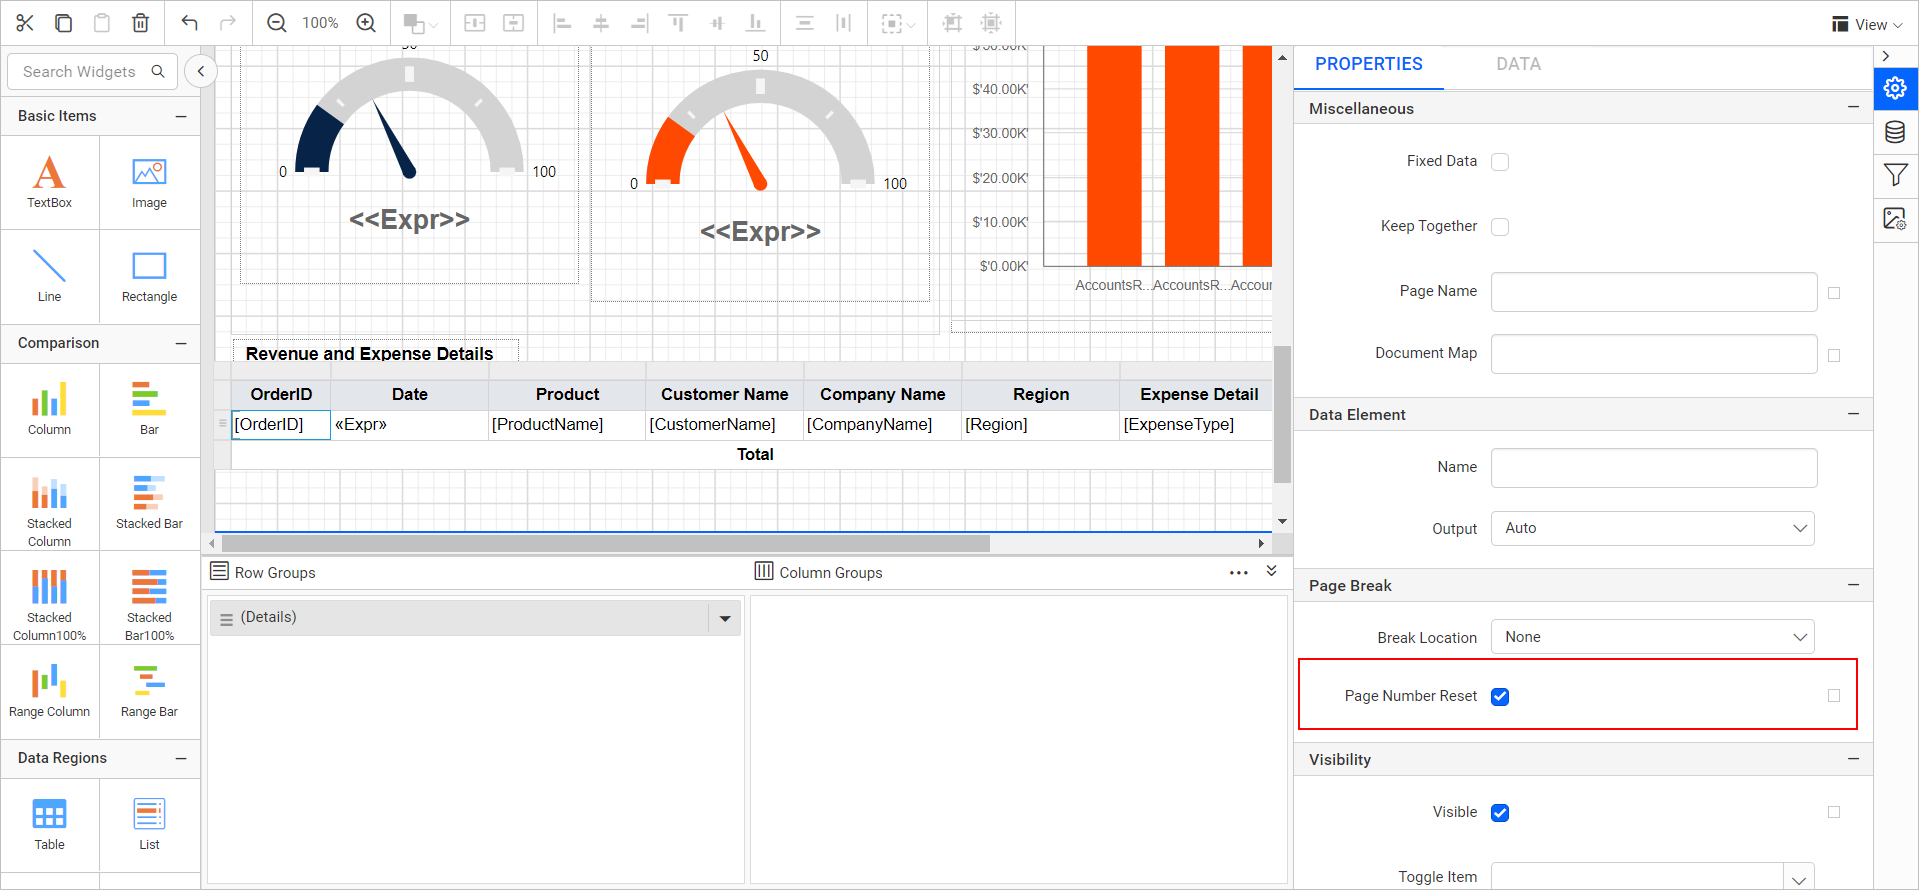Image resolution: width=1919 pixels, height=890 pixels.
Task: Open the properties gear panel icon
Action: tap(1895, 88)
